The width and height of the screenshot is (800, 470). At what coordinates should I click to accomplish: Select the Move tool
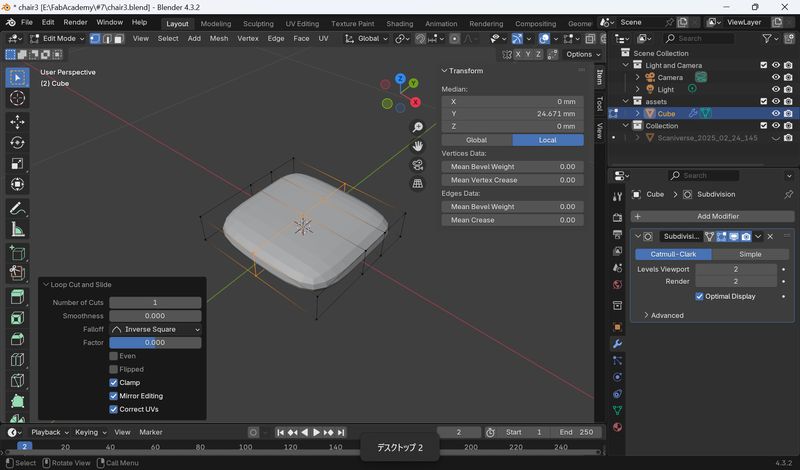click(x=17, y=122)
